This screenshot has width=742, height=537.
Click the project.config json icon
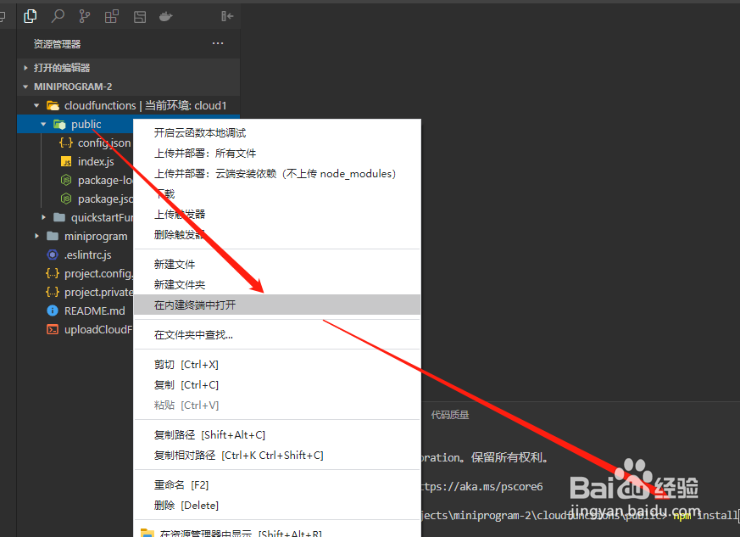tap(53, 273)
